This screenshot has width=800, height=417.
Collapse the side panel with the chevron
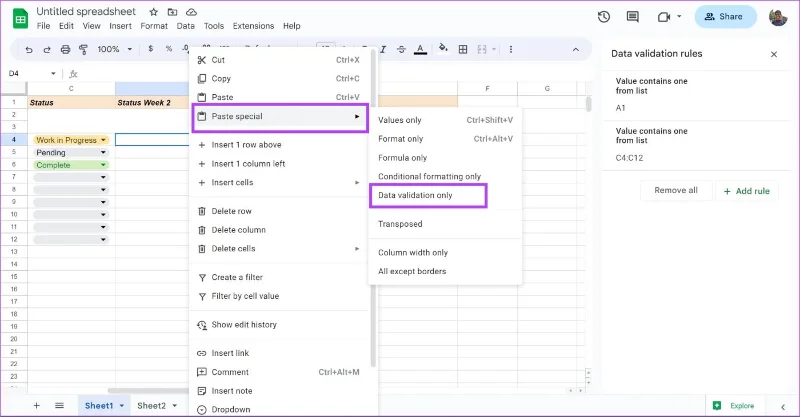pyautogui.click(x=783, y=407)
